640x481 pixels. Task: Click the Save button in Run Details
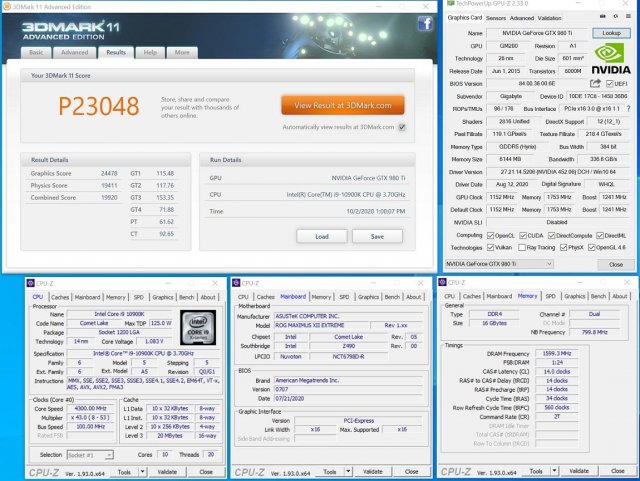[377, 236]
